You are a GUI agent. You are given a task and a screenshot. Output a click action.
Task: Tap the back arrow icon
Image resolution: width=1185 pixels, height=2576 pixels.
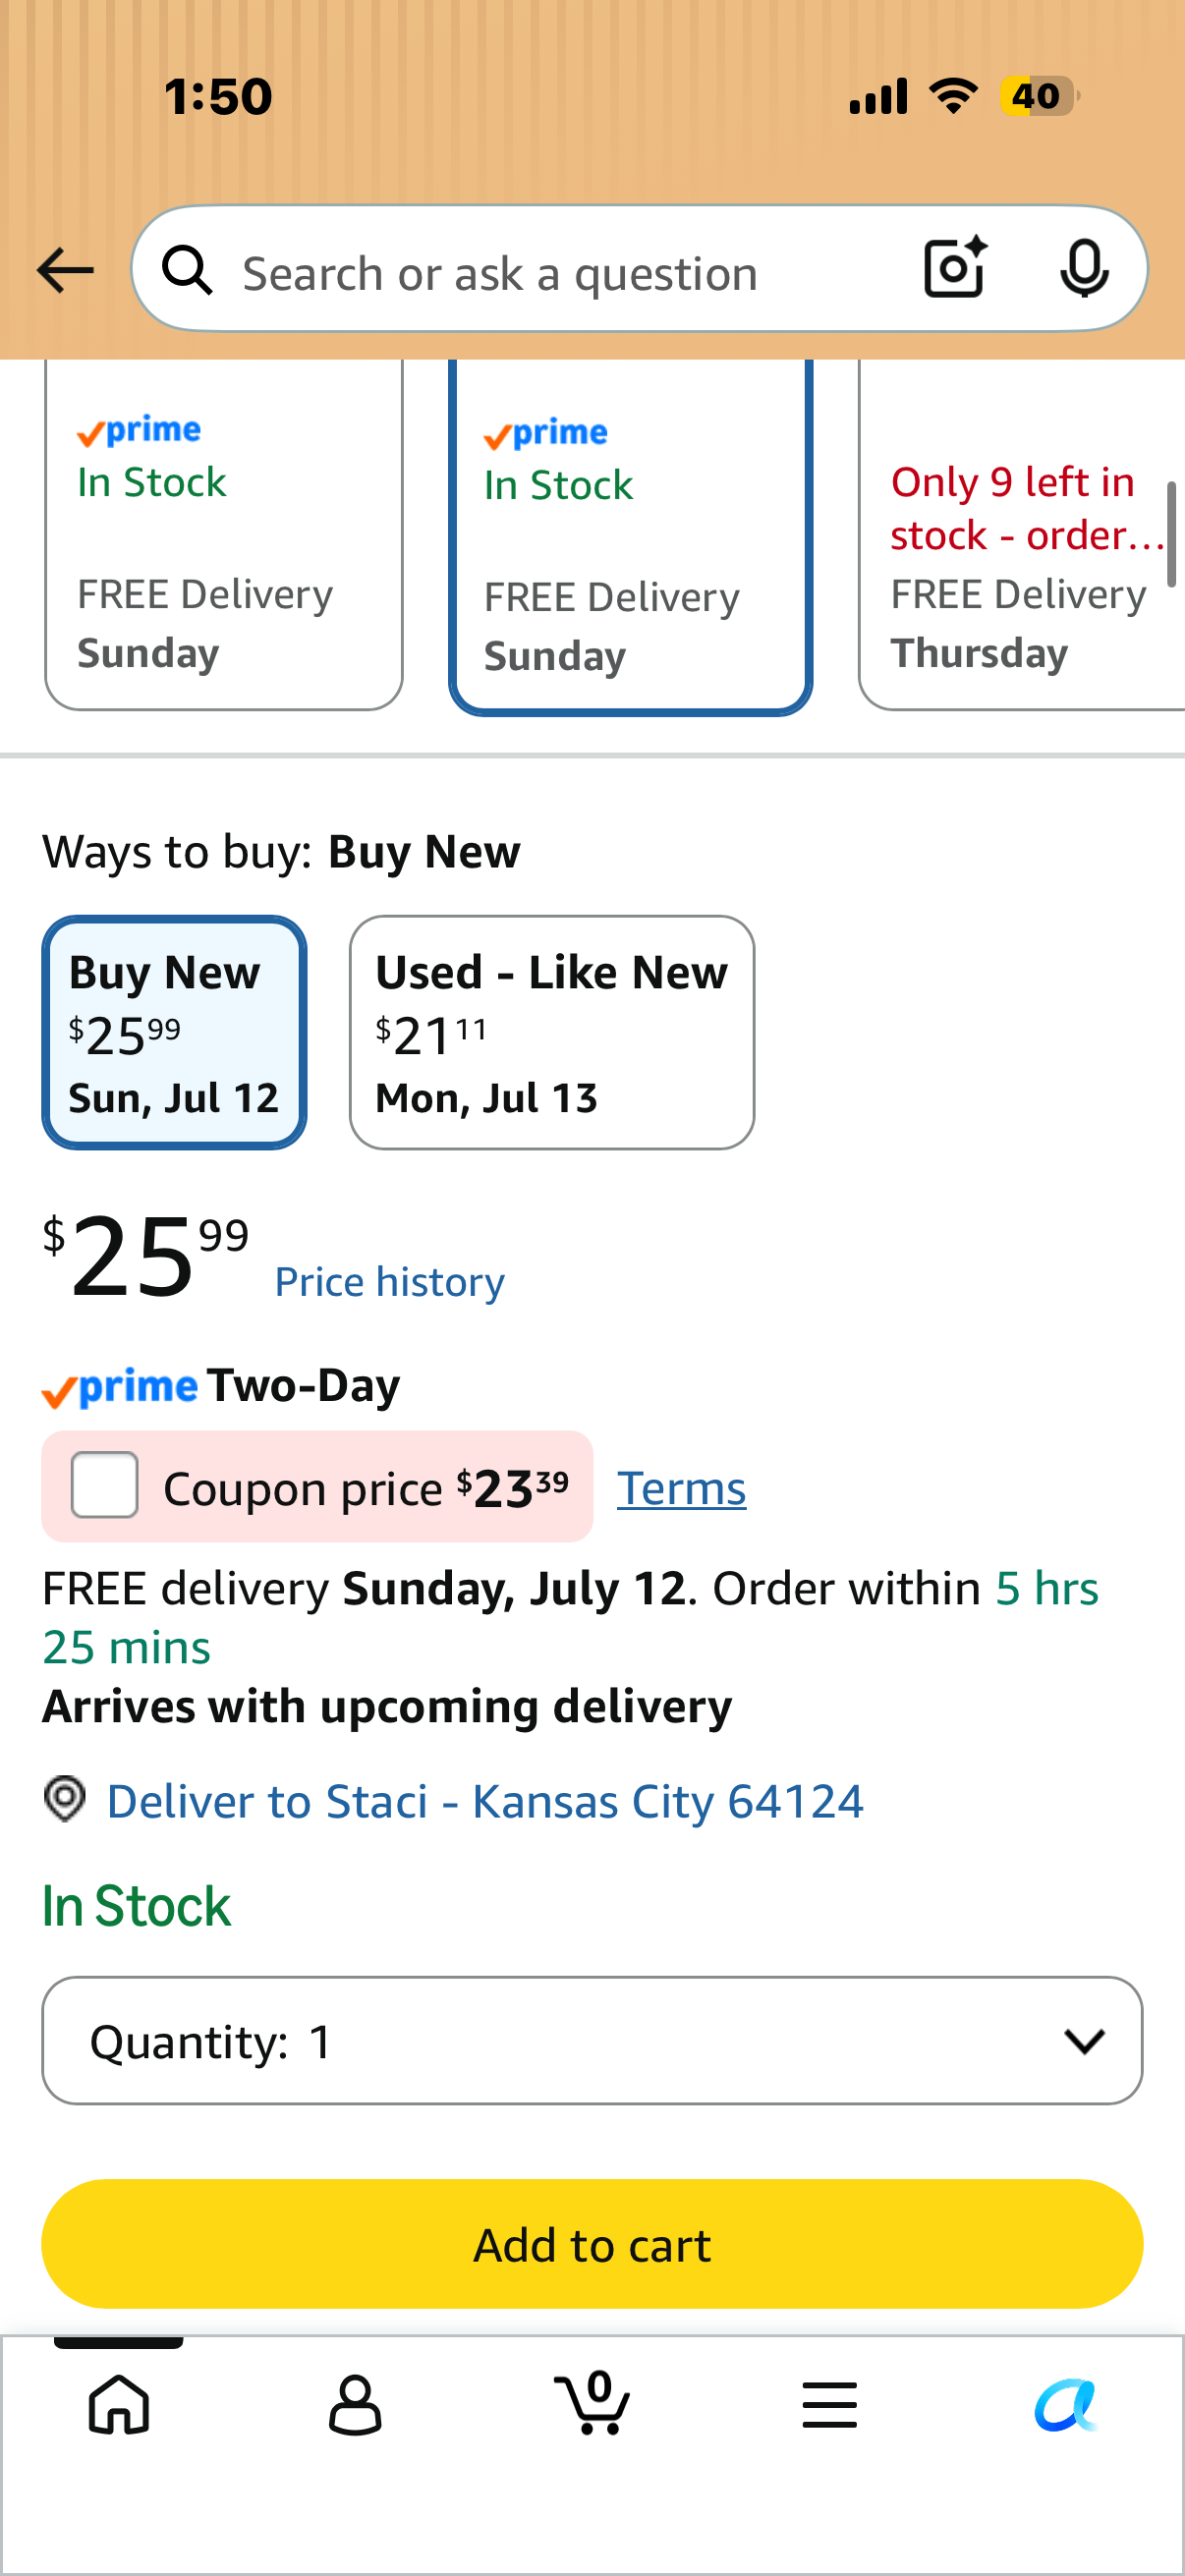tap(65, 270)
